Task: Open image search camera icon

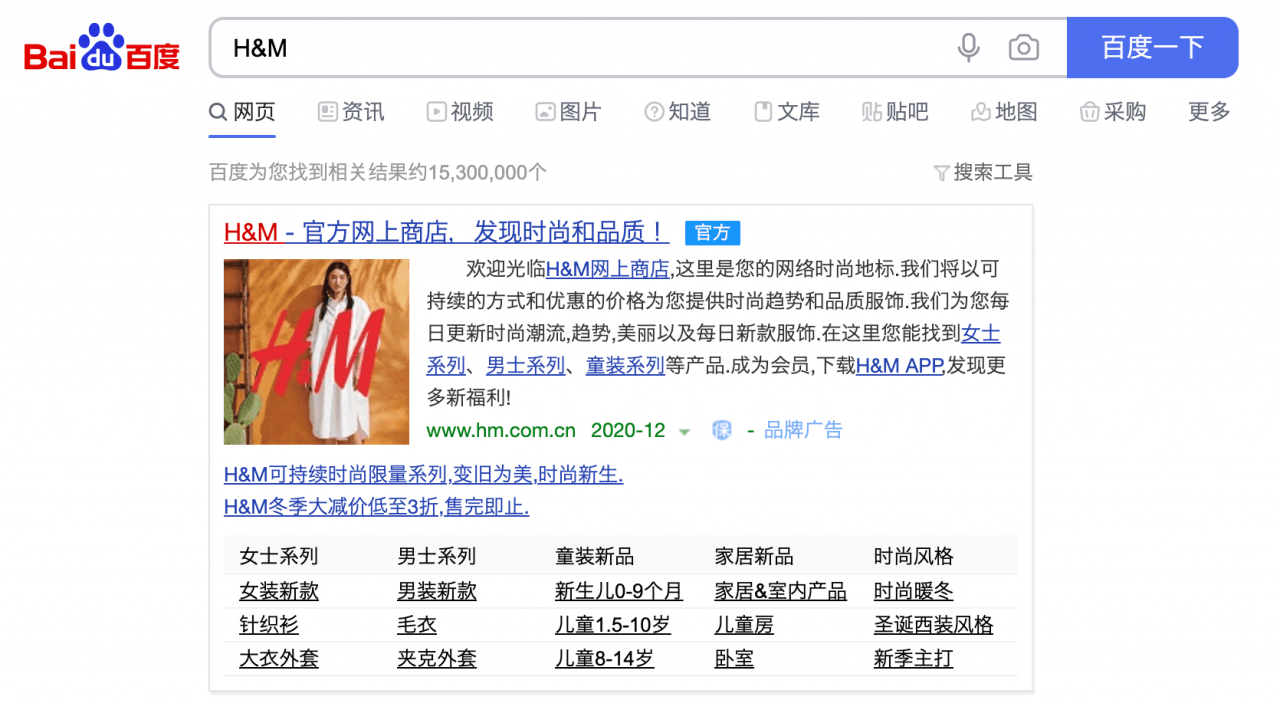Action: pos(1023,47)
